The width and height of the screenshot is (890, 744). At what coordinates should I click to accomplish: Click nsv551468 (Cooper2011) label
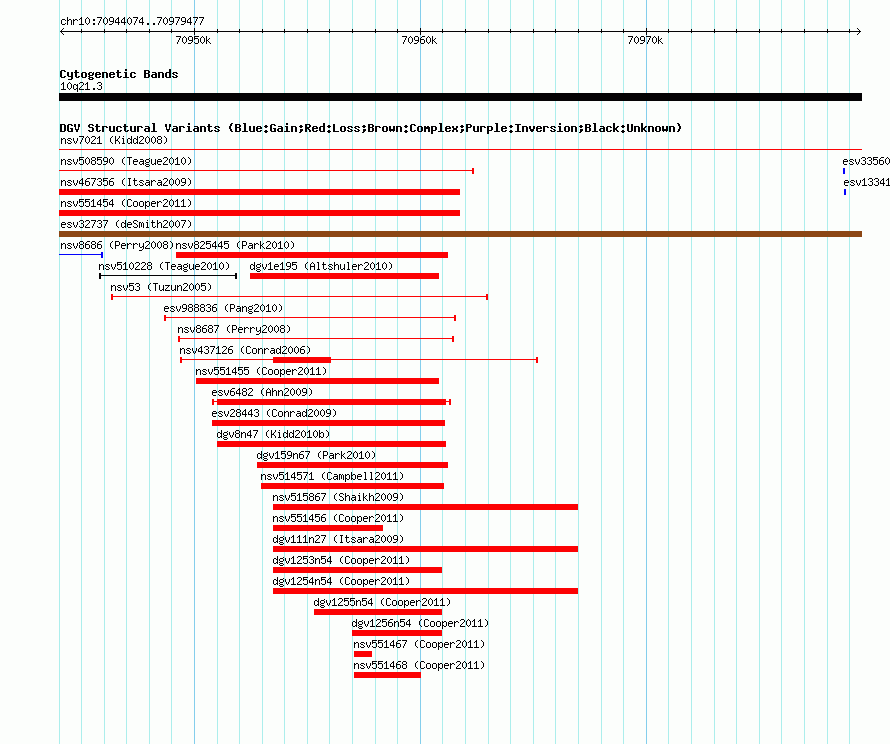point(419,665)
